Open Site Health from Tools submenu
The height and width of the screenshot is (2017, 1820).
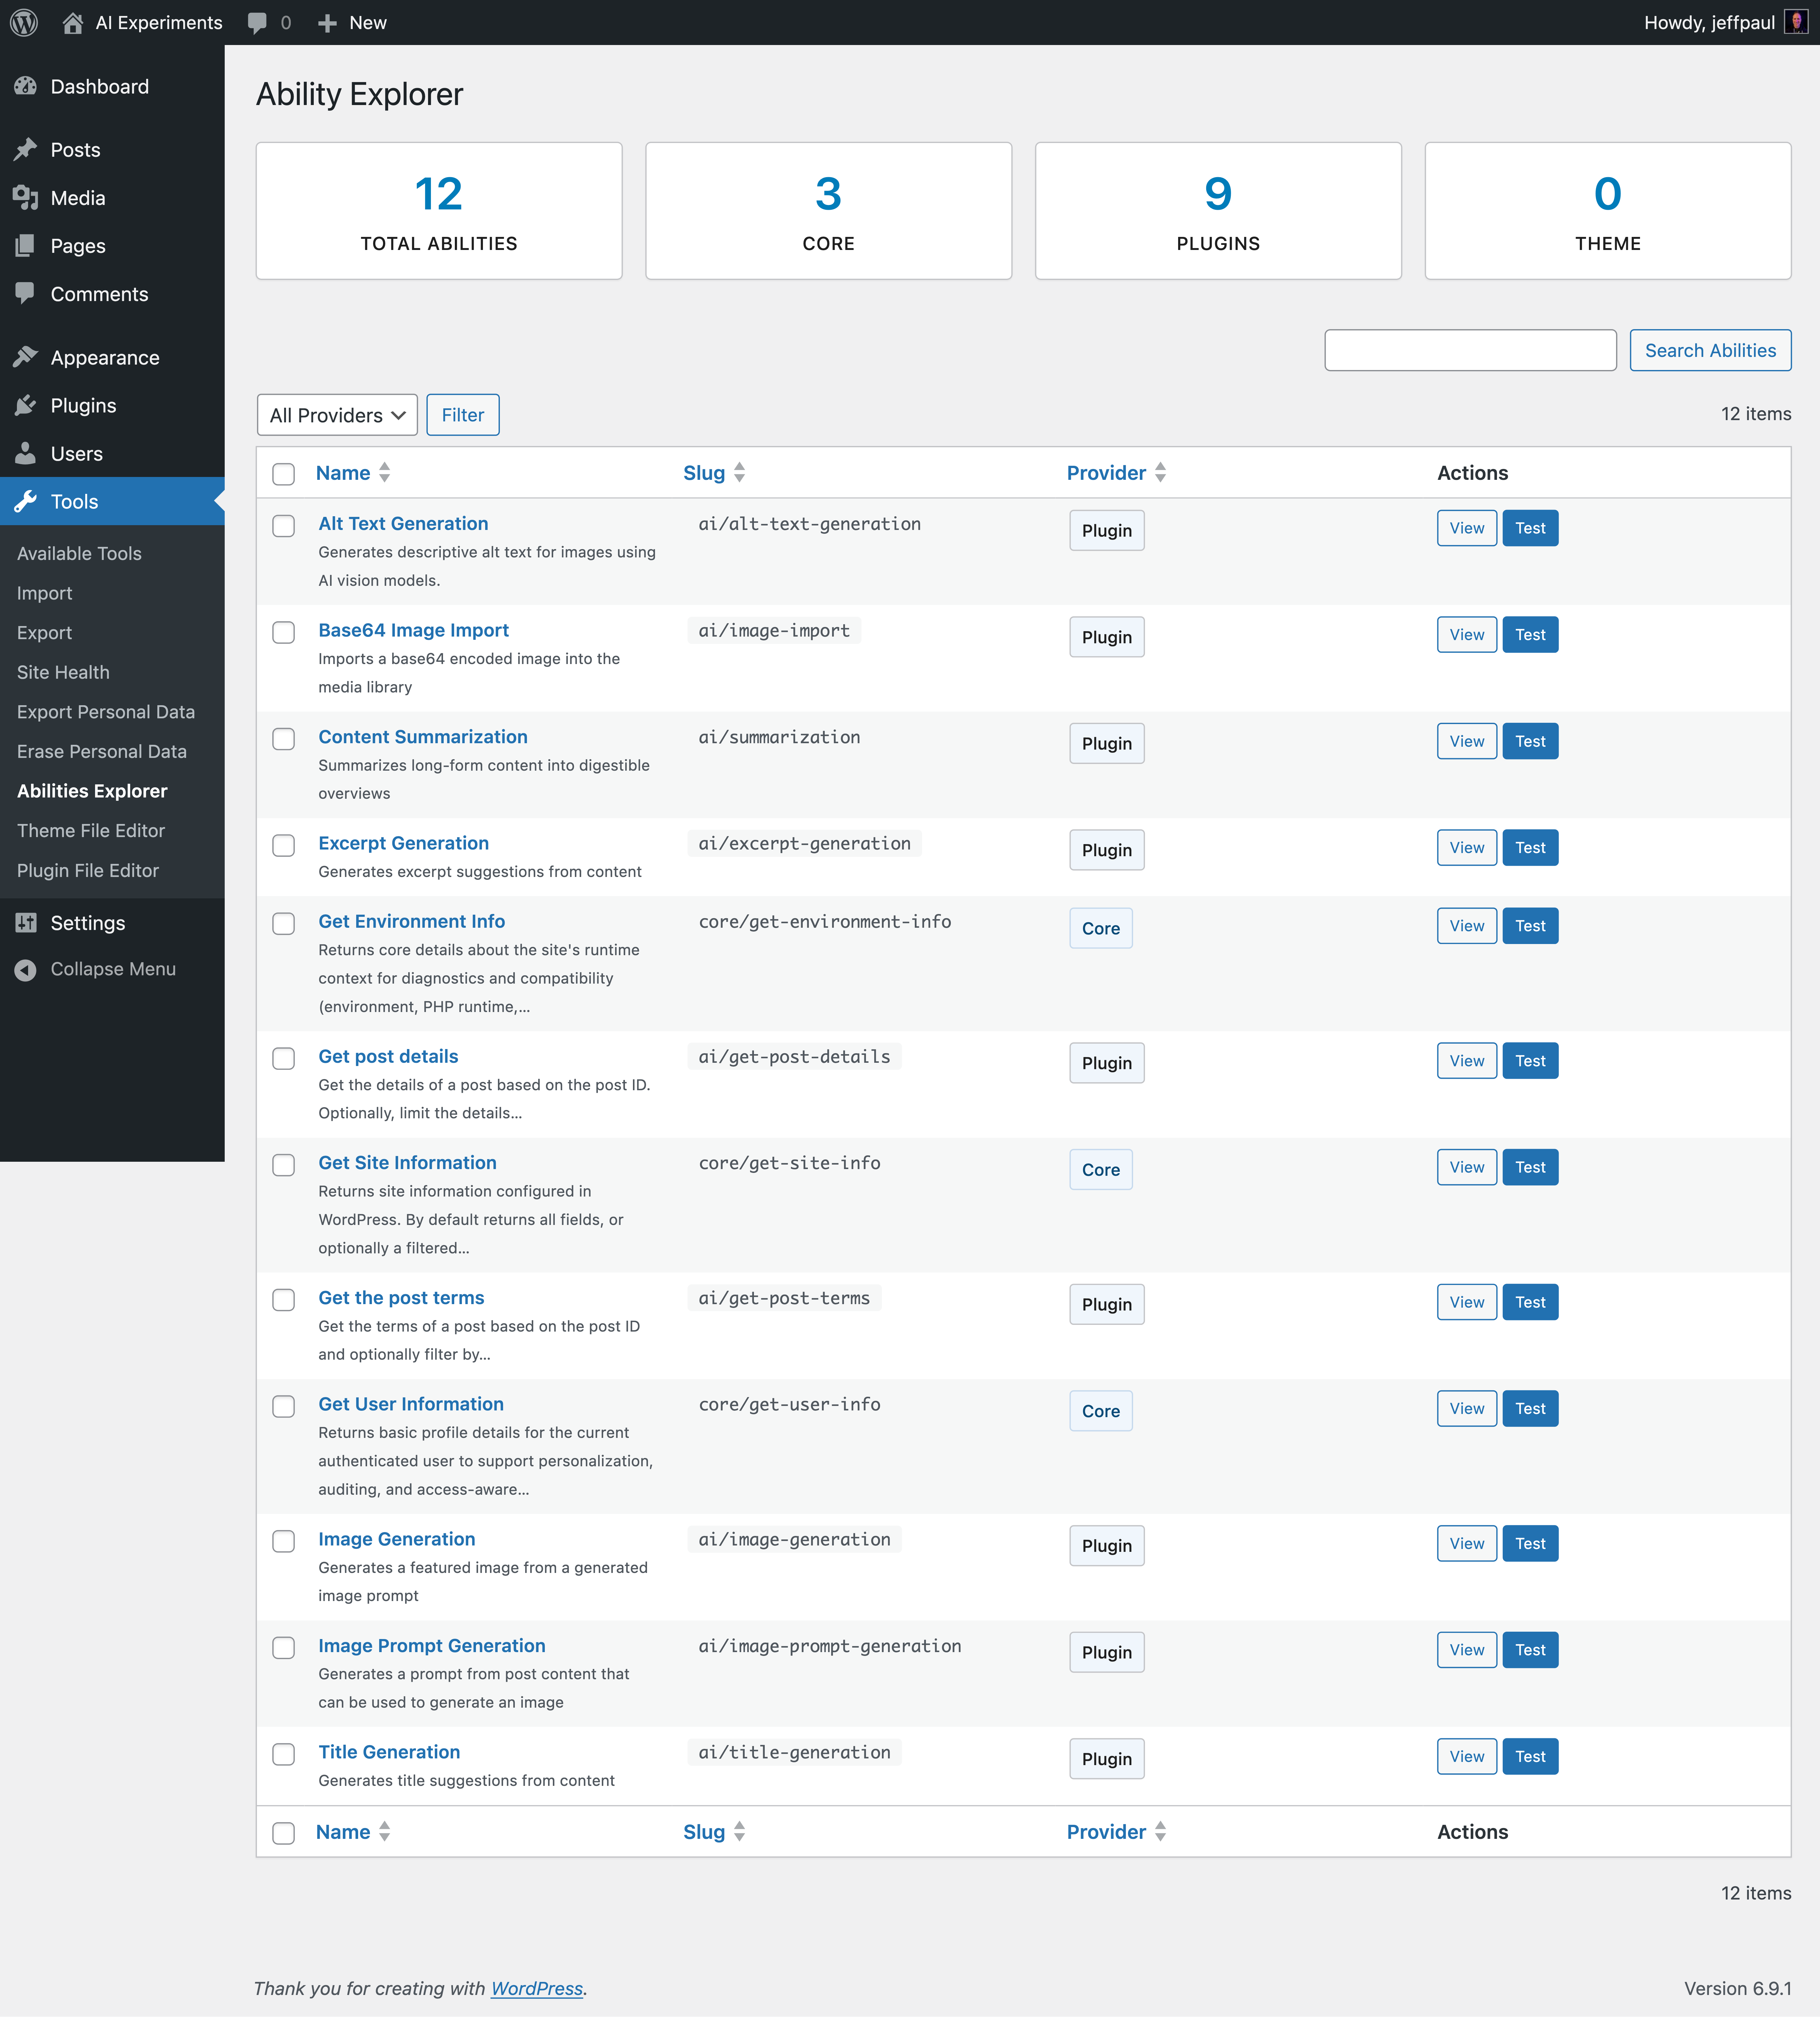(63, 672)
